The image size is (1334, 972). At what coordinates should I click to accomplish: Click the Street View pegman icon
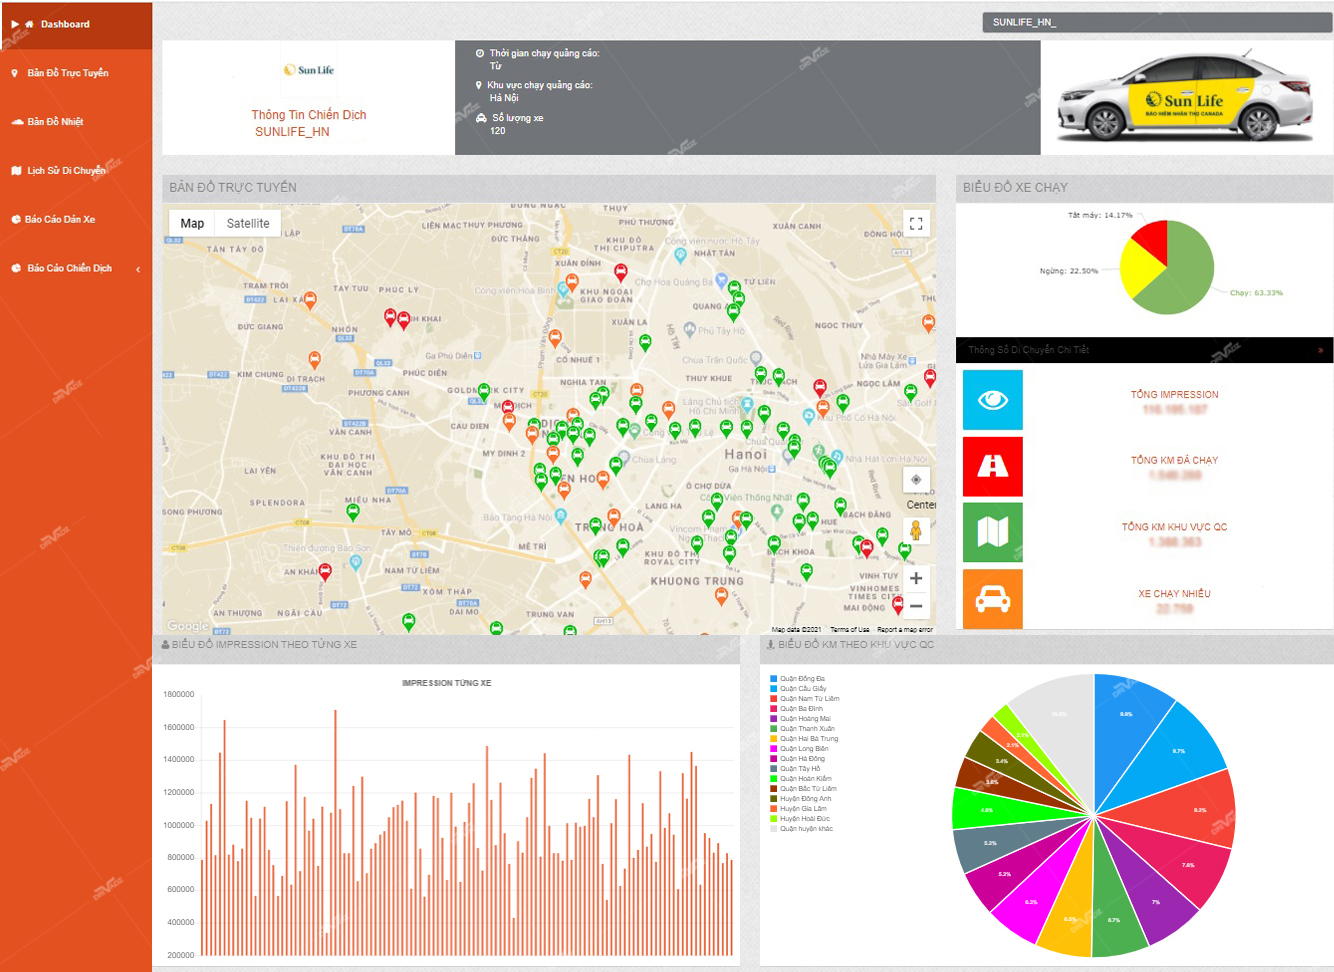pos(915,531)
